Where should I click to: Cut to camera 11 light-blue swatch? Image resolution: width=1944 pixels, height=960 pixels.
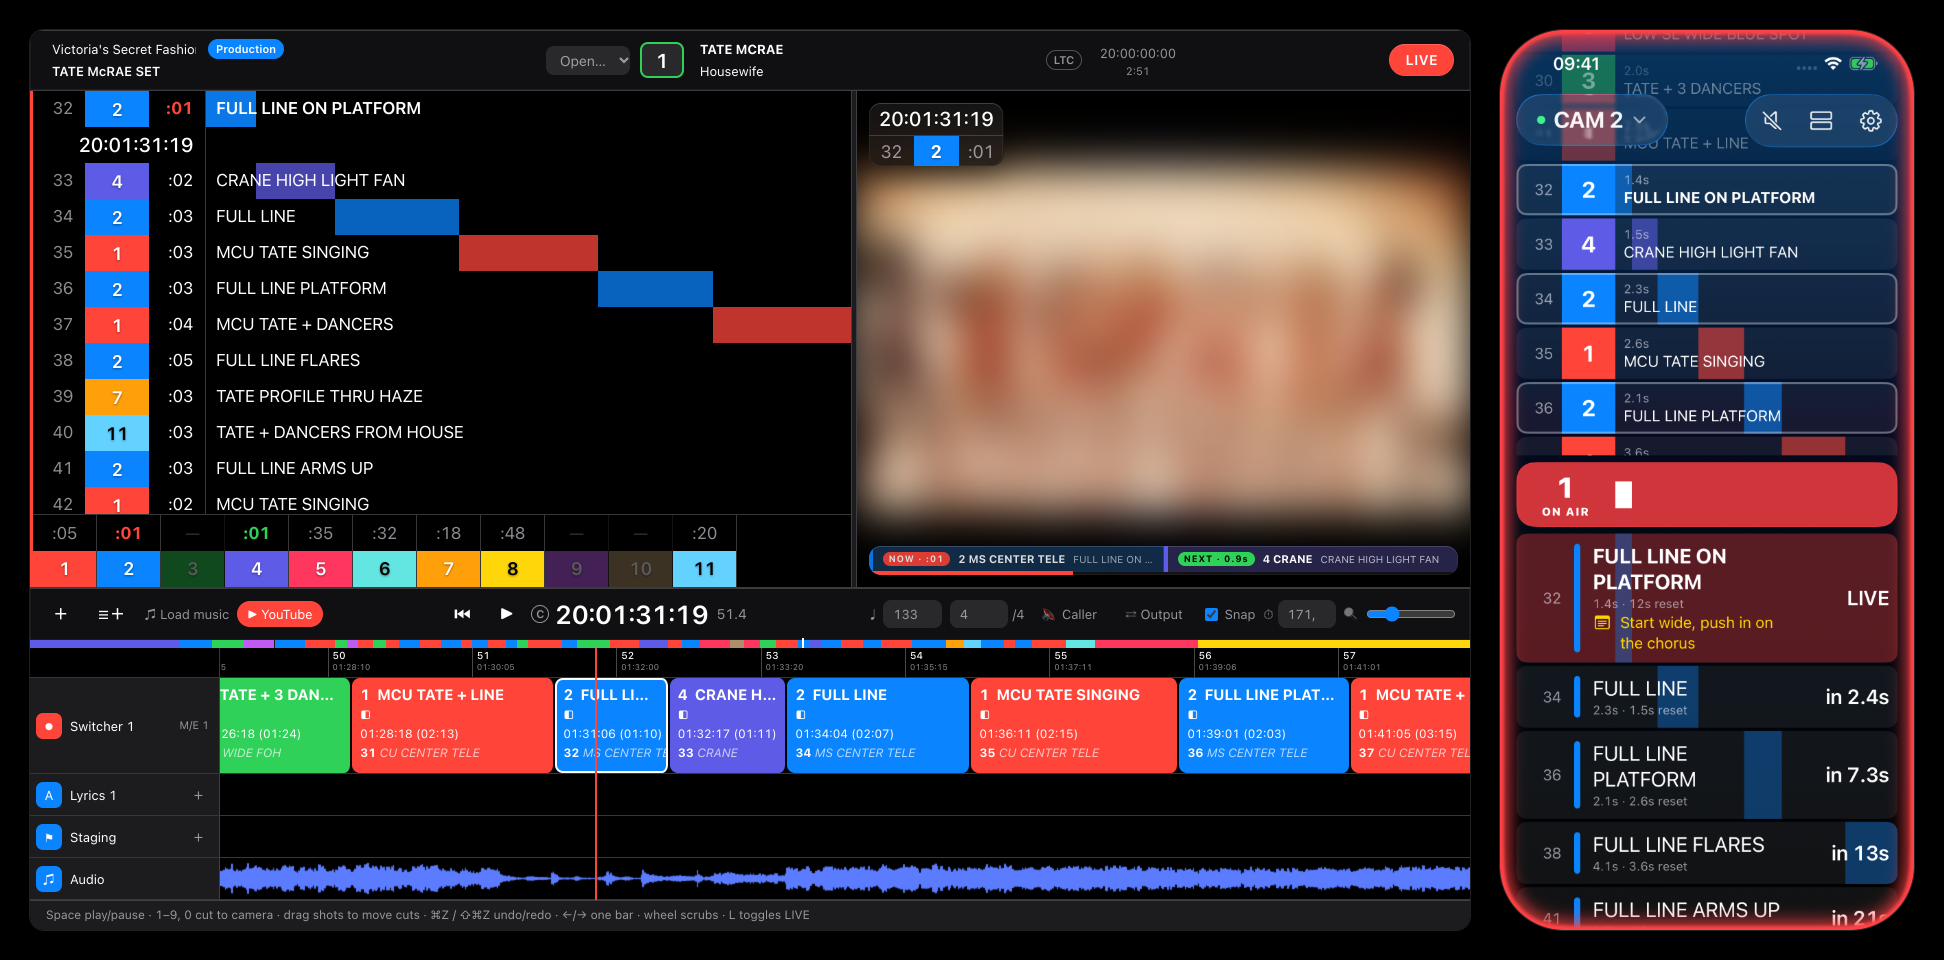pyautogui.click(x=704, y=569)
